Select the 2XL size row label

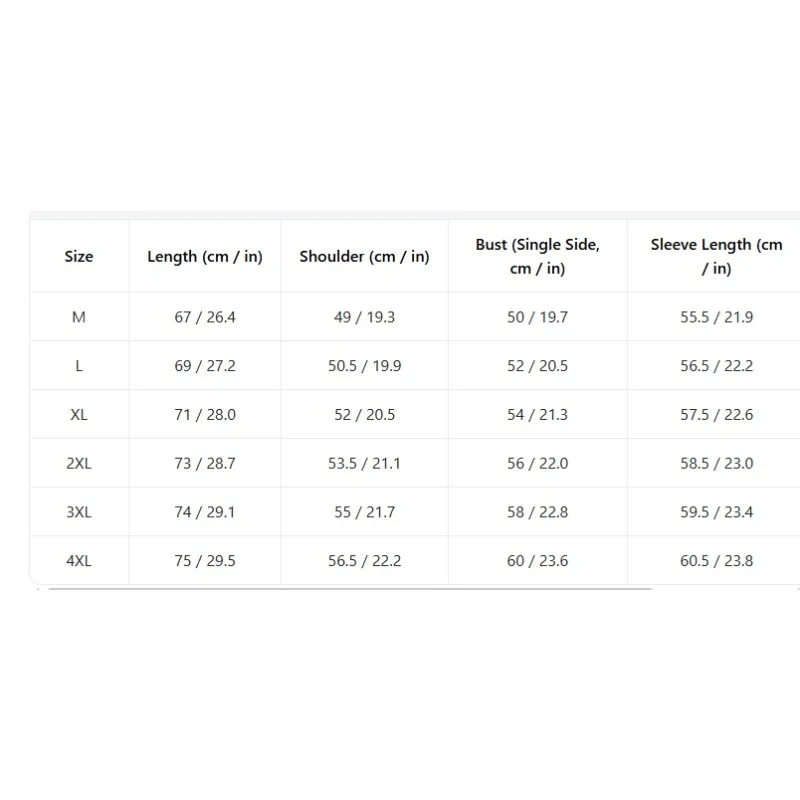(79, 463)
